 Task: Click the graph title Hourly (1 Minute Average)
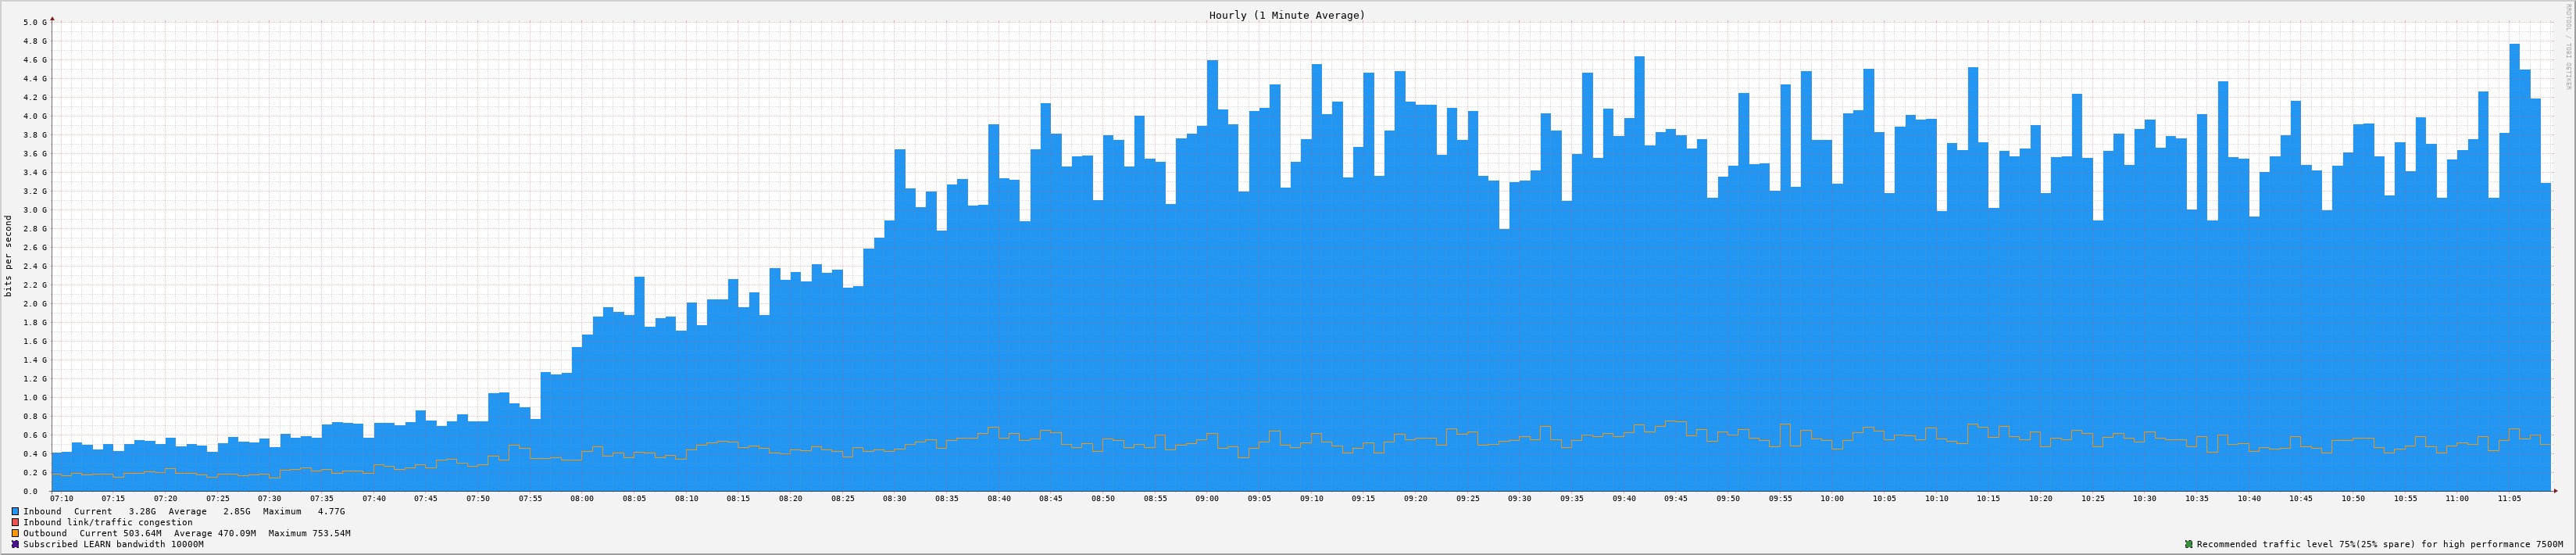(x=1286, y=15)
